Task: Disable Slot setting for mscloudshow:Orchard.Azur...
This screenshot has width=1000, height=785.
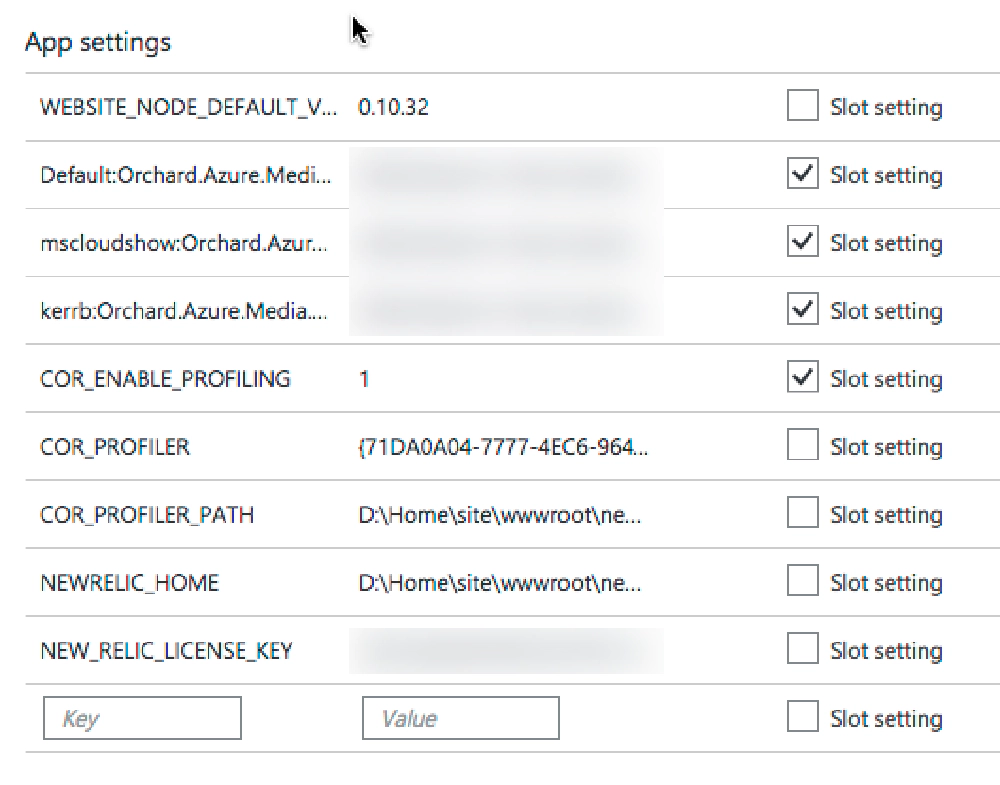Action: 803,242
